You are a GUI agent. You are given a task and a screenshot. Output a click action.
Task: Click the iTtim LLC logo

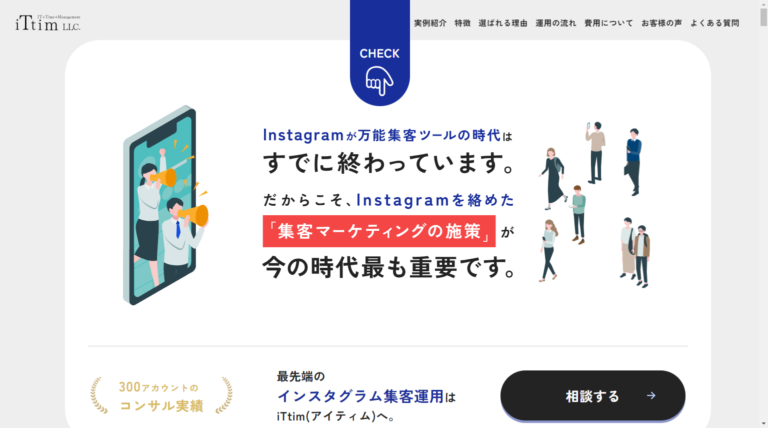click(48, 23)
